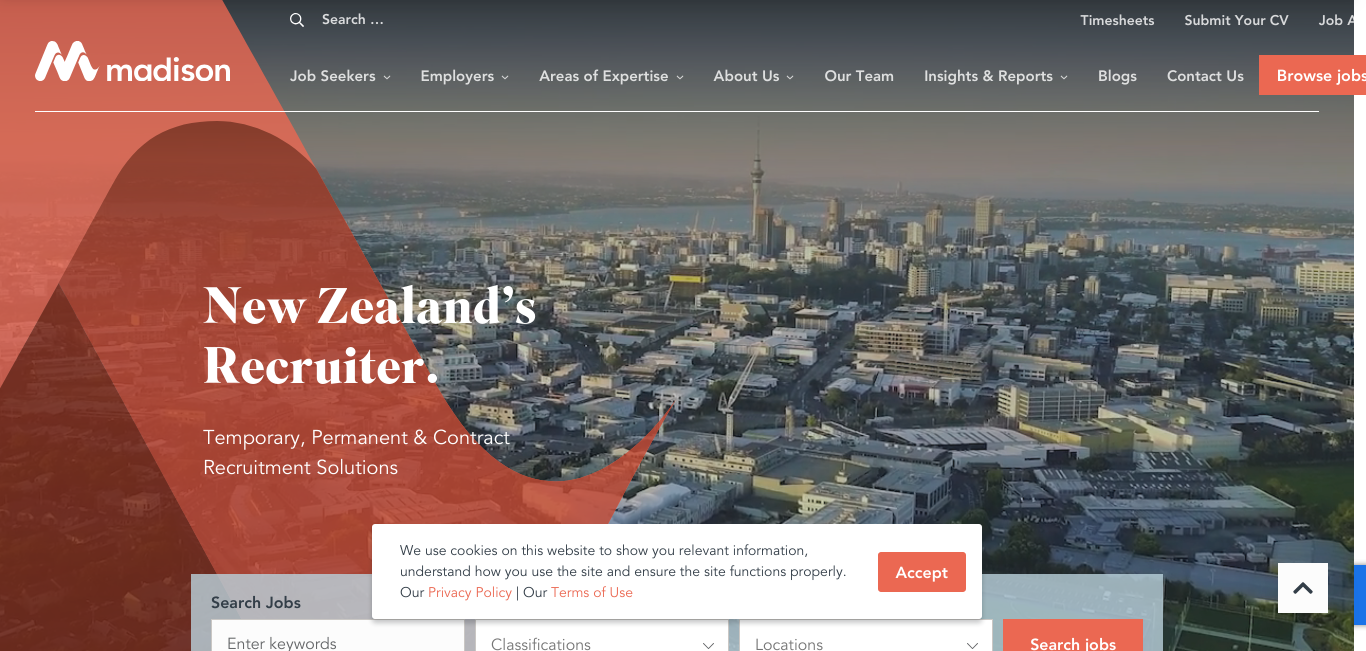Click the back-to-top arrow button
Screen dimensions: 1366x651
click(x=1303, y=588)
